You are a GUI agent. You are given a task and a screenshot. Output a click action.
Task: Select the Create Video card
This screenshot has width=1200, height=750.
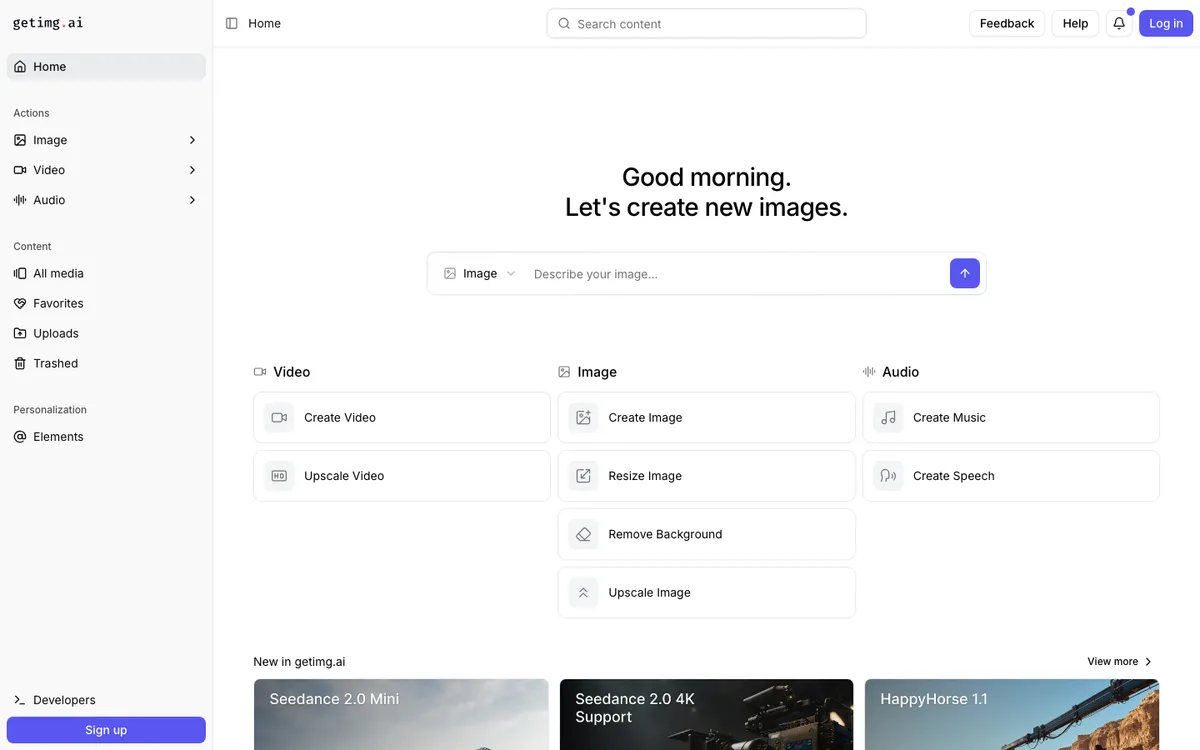(x=402, y=418)
